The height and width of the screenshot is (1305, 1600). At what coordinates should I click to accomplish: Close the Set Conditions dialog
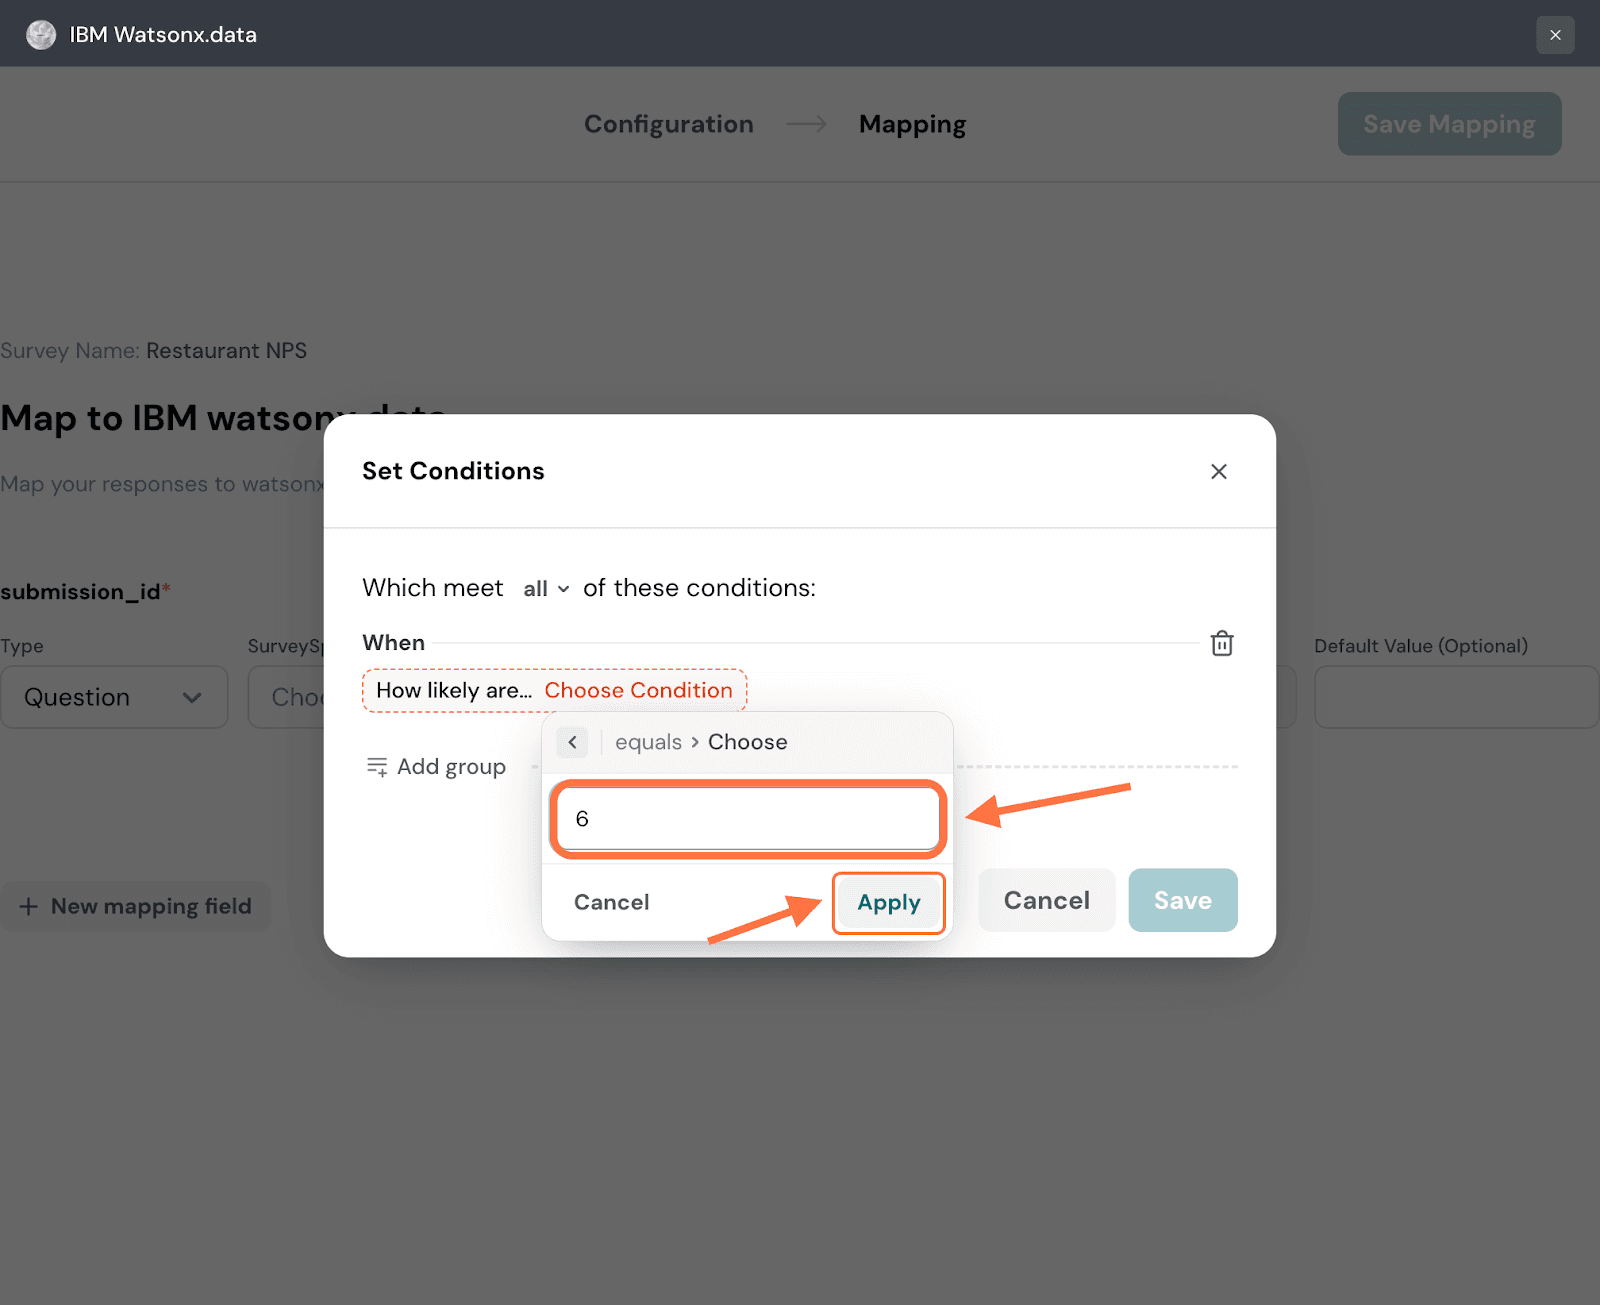click(x=1218, y=471)
